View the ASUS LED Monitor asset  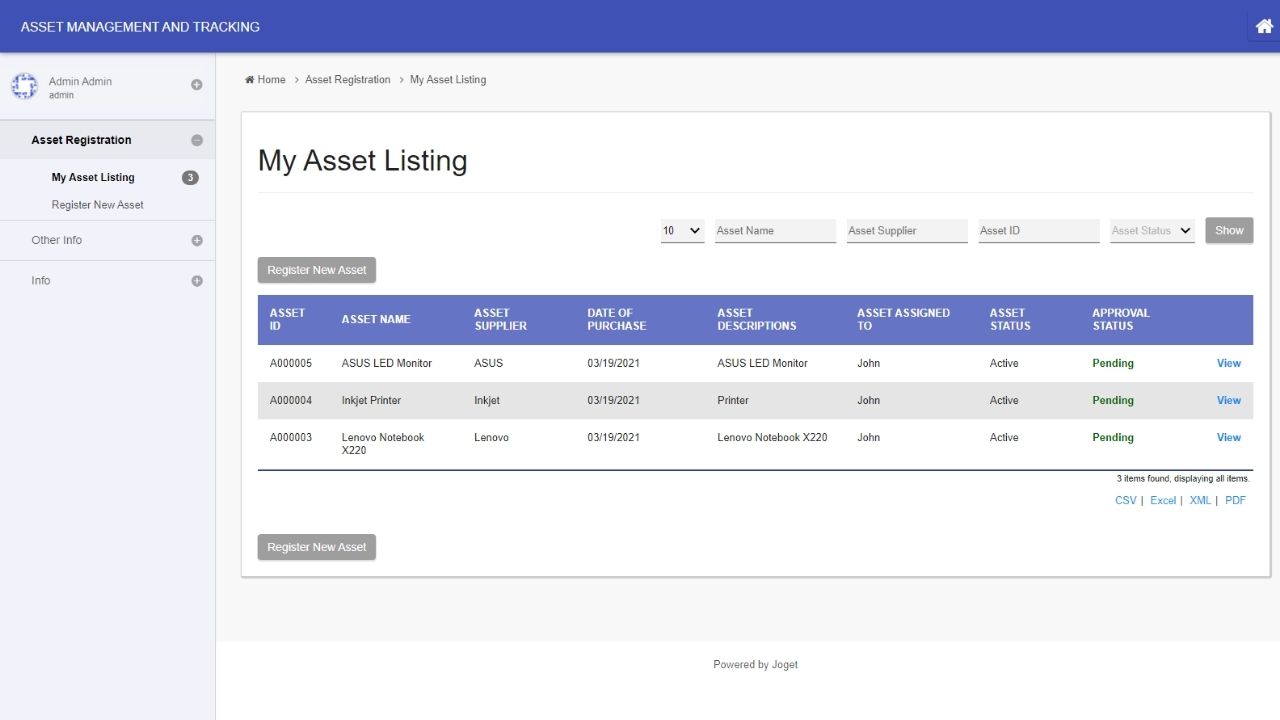1228,364
